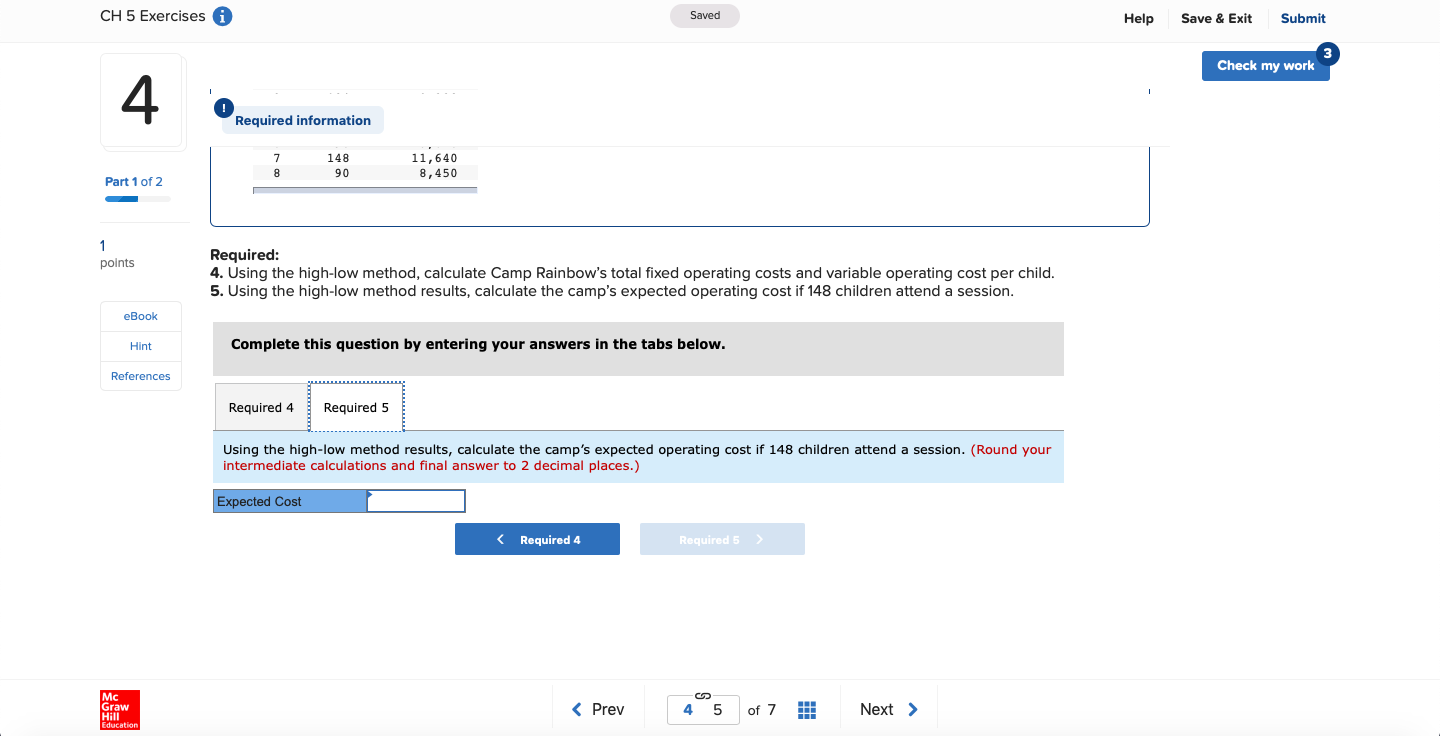
Task: Click the McGraw Hill Education logo
Action: (119, 710)
